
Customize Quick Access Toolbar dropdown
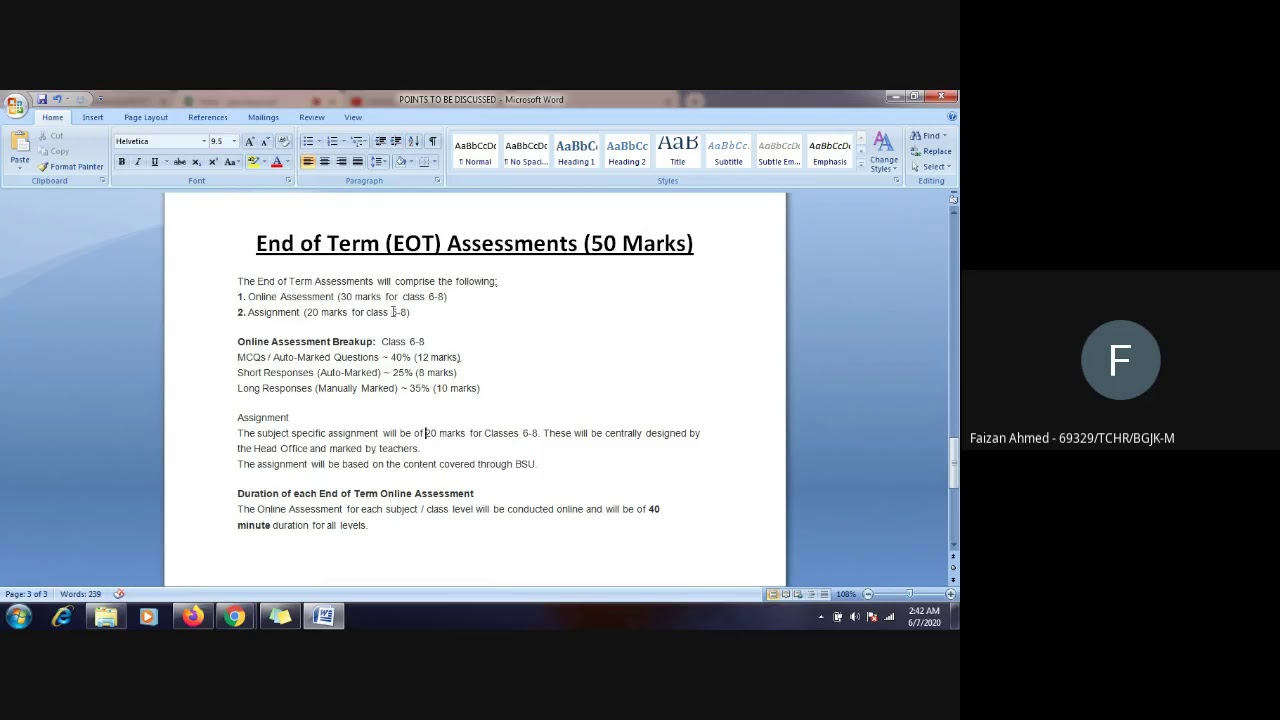click(x=100, y=99)
